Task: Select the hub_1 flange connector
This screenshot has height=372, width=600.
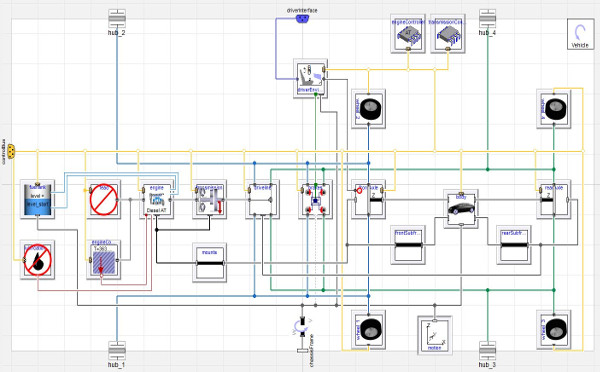Action: coord(117,351)
